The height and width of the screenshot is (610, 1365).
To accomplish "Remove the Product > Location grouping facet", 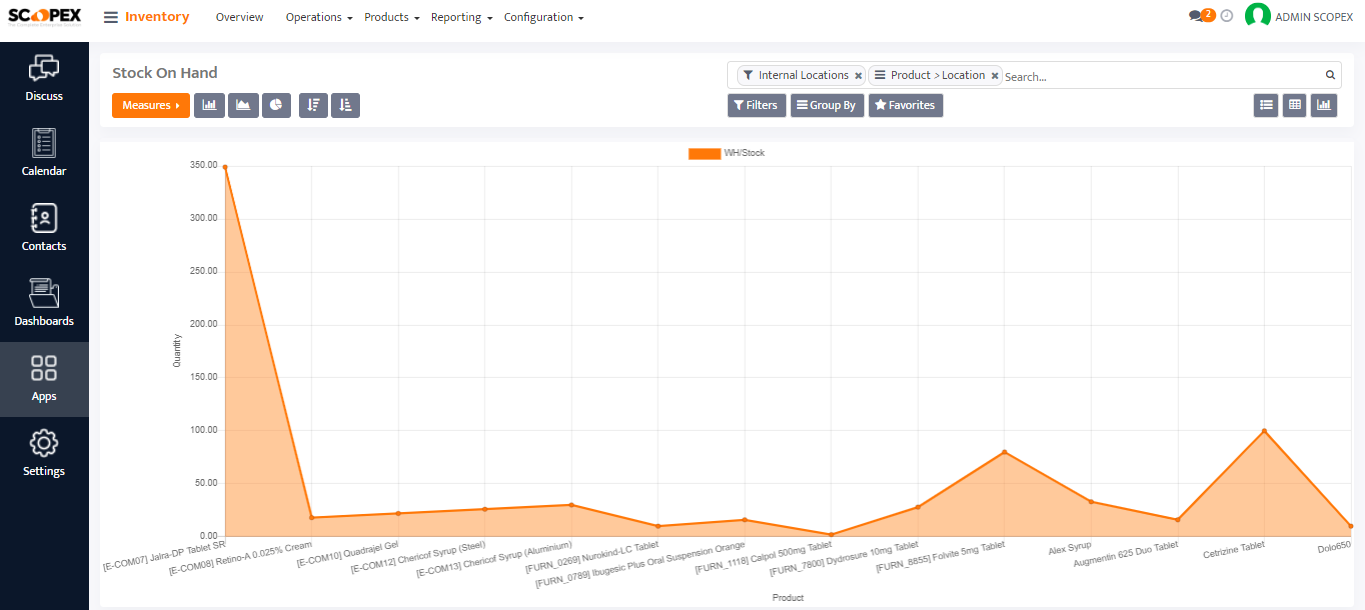I will (x=994, y=76).
